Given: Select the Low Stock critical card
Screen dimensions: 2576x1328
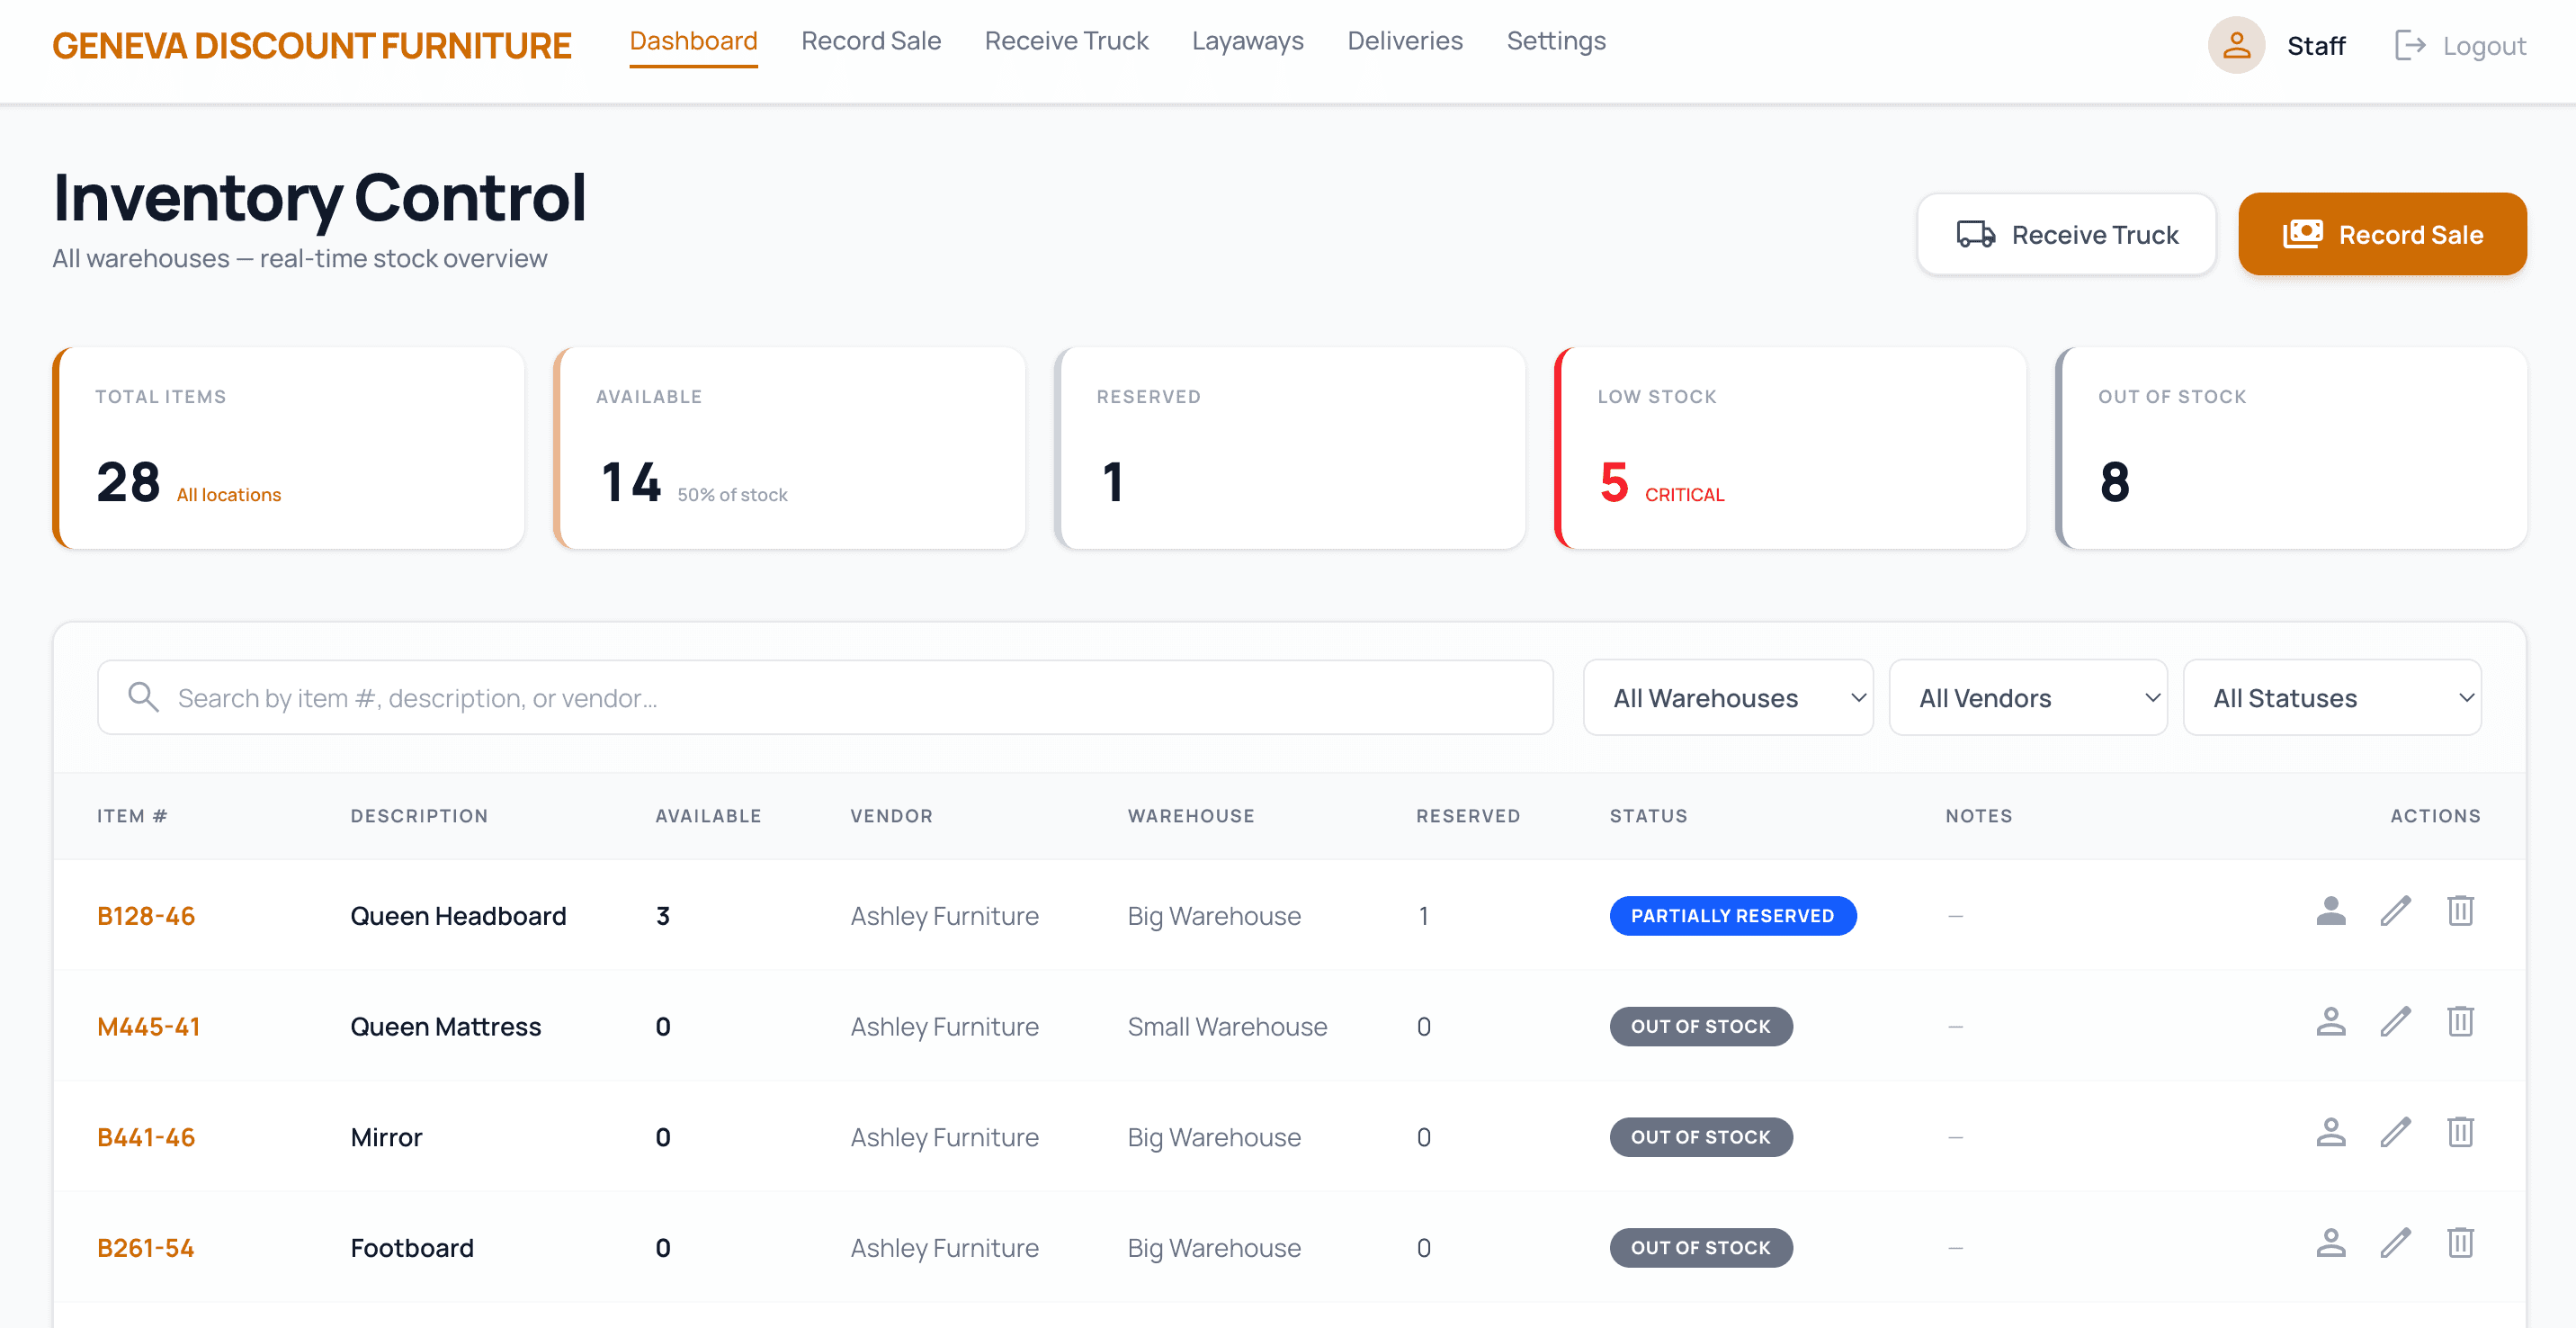Looking at the screenshot, I should 1790,448.
